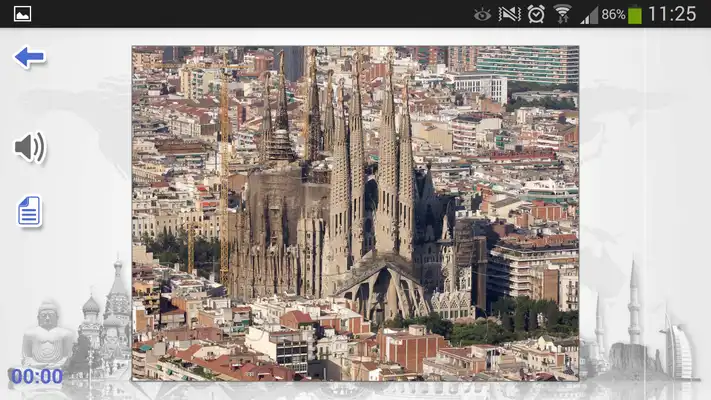Tap the picture notification icon in status bar
711x400 pixels.
[x=22, y=14]
